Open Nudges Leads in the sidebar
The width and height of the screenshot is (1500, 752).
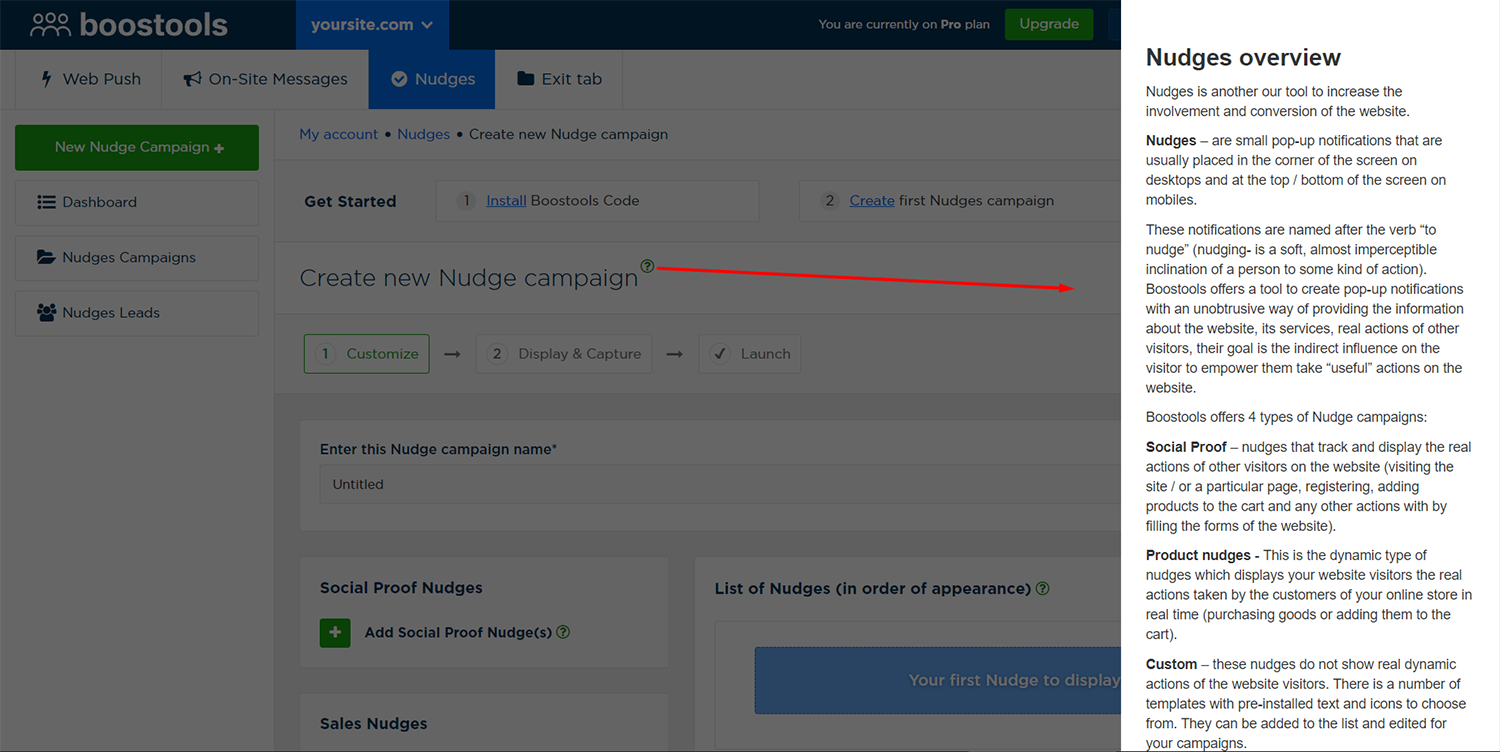[137, 313]
